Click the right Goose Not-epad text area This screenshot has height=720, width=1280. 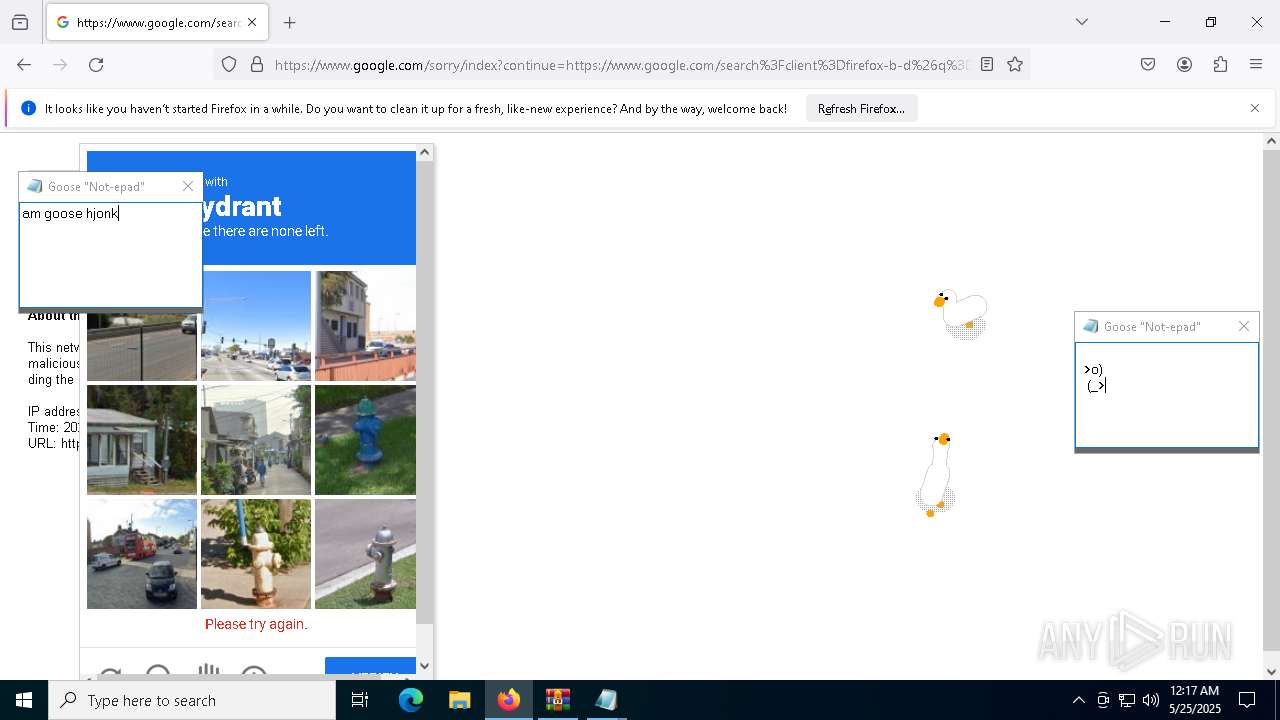point(1167,395)
